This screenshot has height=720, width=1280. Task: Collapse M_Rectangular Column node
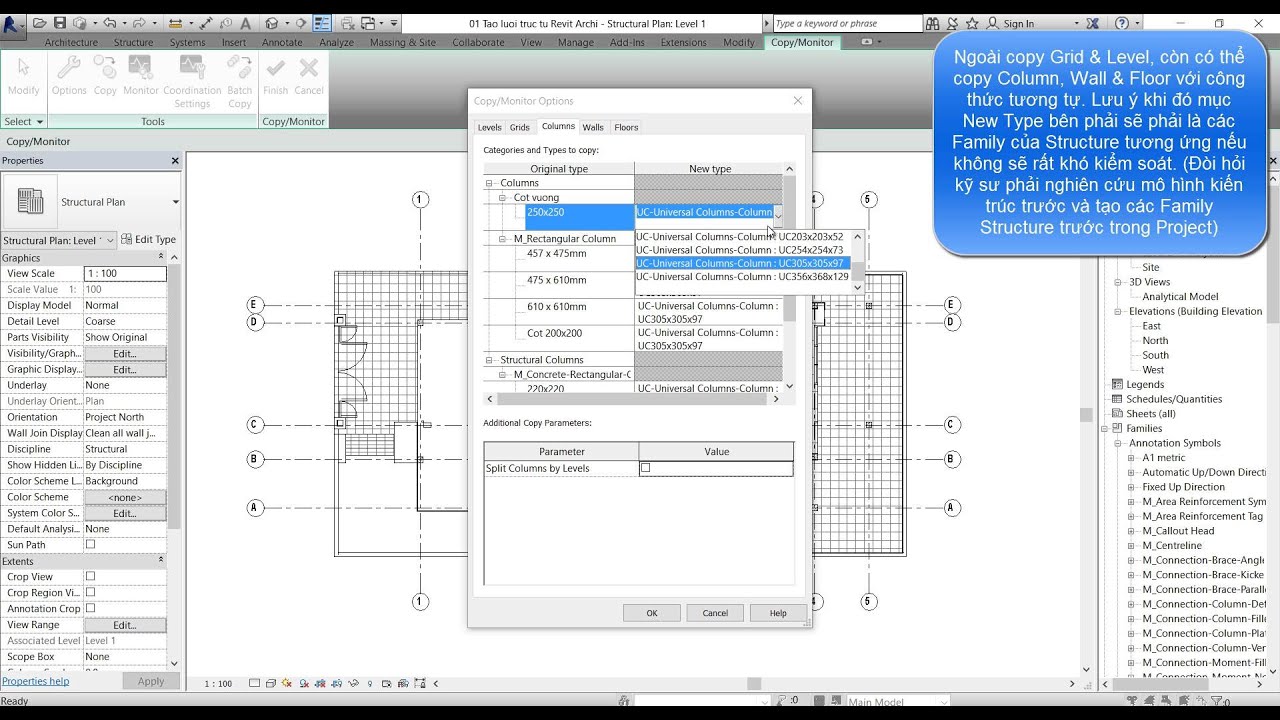(503, 239)
